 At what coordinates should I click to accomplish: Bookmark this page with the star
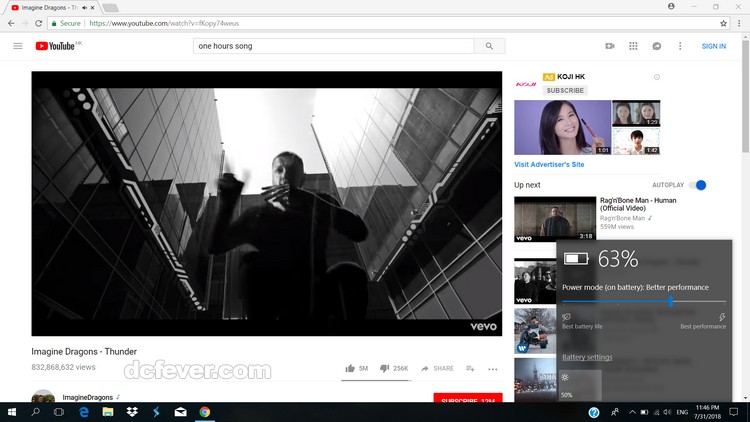click(723, 23)
